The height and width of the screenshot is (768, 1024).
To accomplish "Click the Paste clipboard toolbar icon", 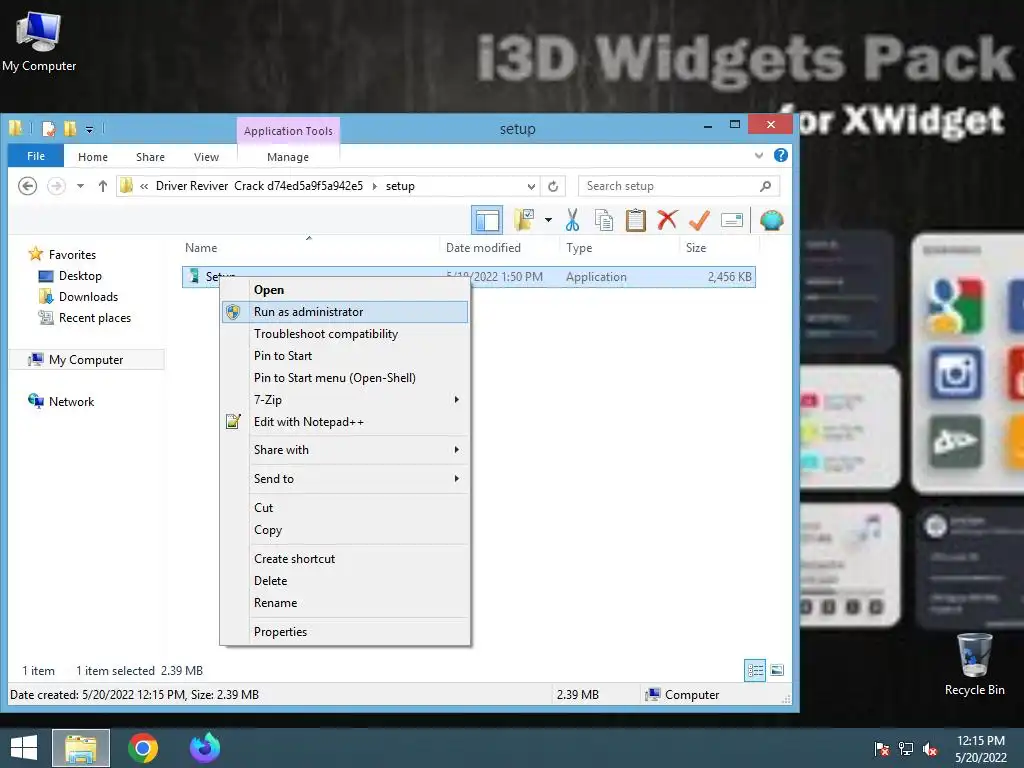I will click(635, 220).
